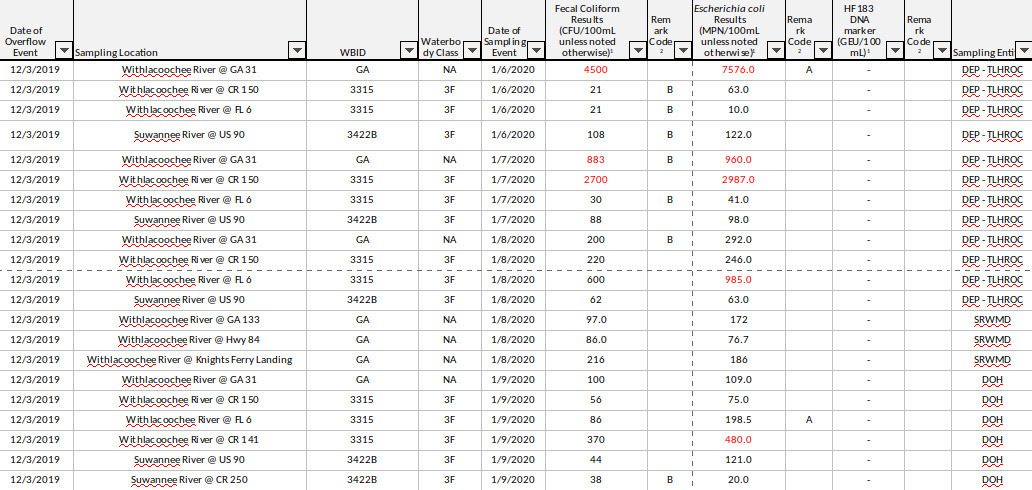Select the E. coli value 121.0
Viewport: 1032px width, 490px height.
click(738, 459)
